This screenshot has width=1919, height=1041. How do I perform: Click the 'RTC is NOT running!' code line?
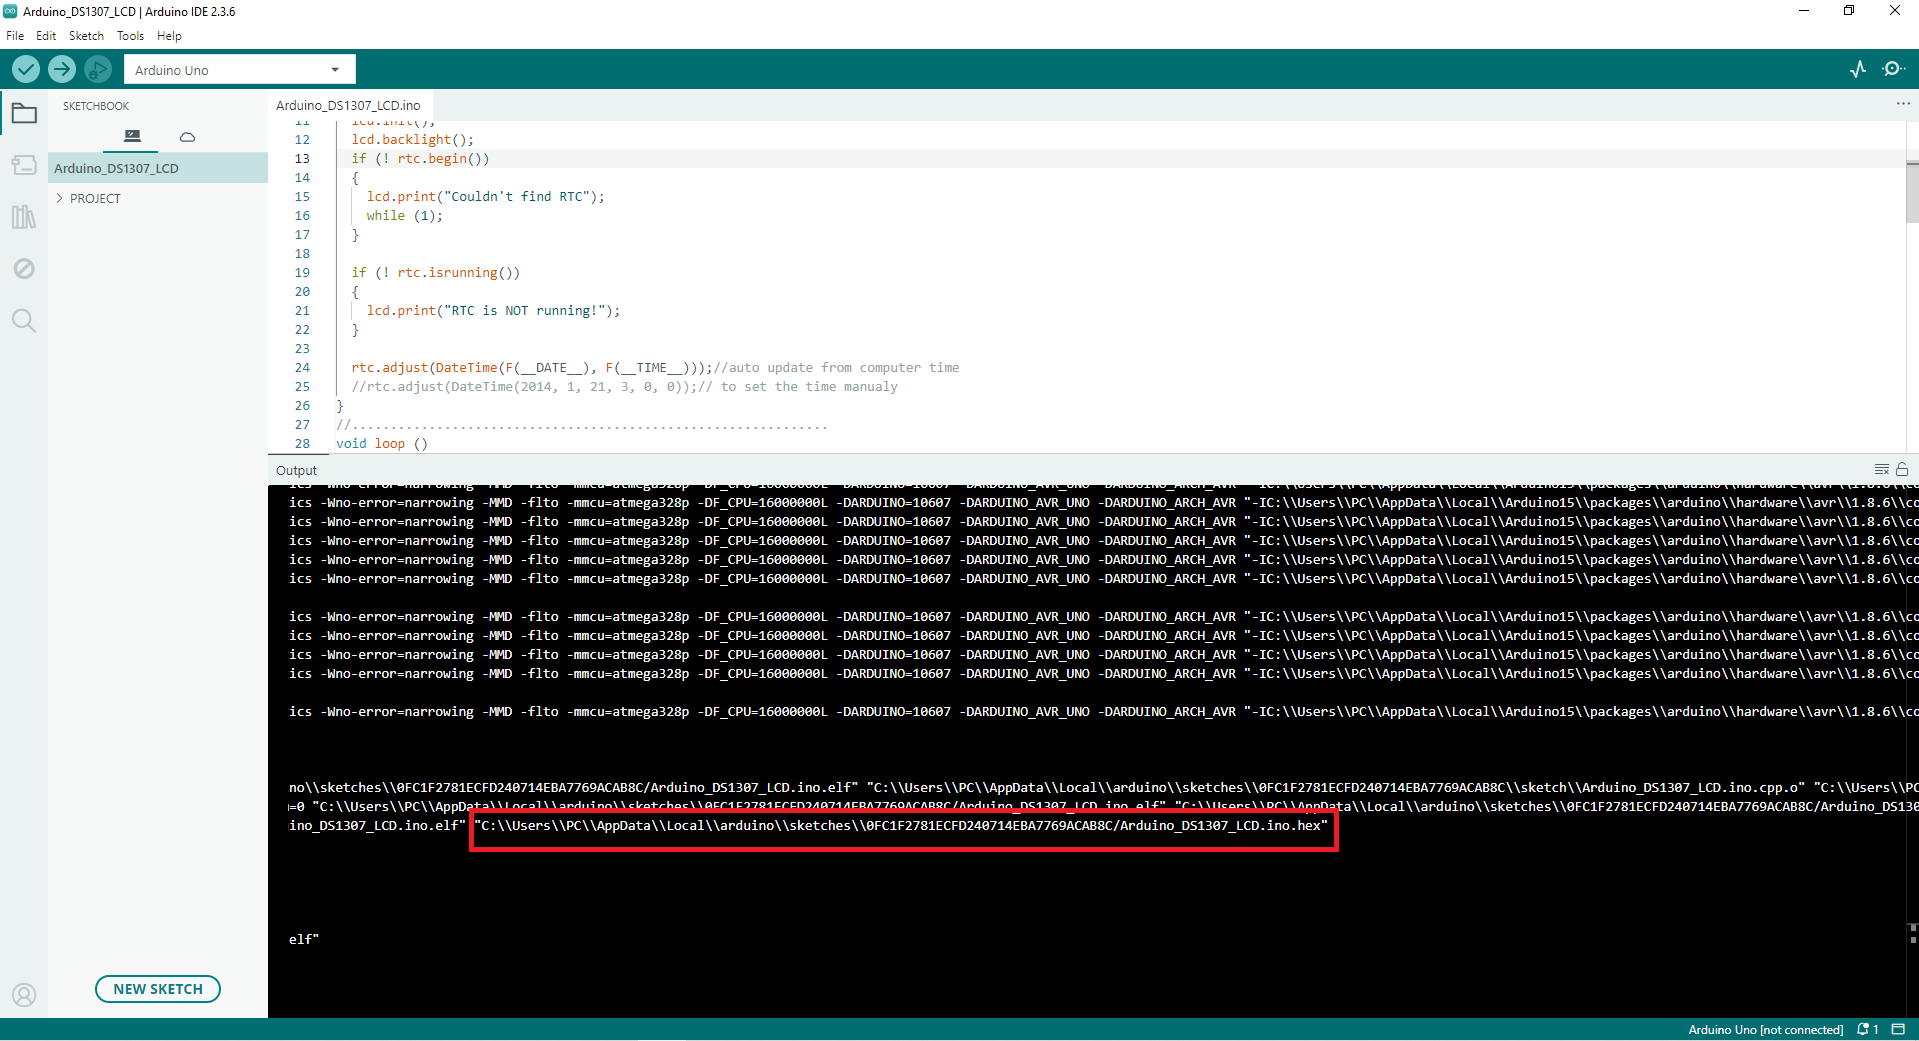pyautogui.click(x=493, y=311)
